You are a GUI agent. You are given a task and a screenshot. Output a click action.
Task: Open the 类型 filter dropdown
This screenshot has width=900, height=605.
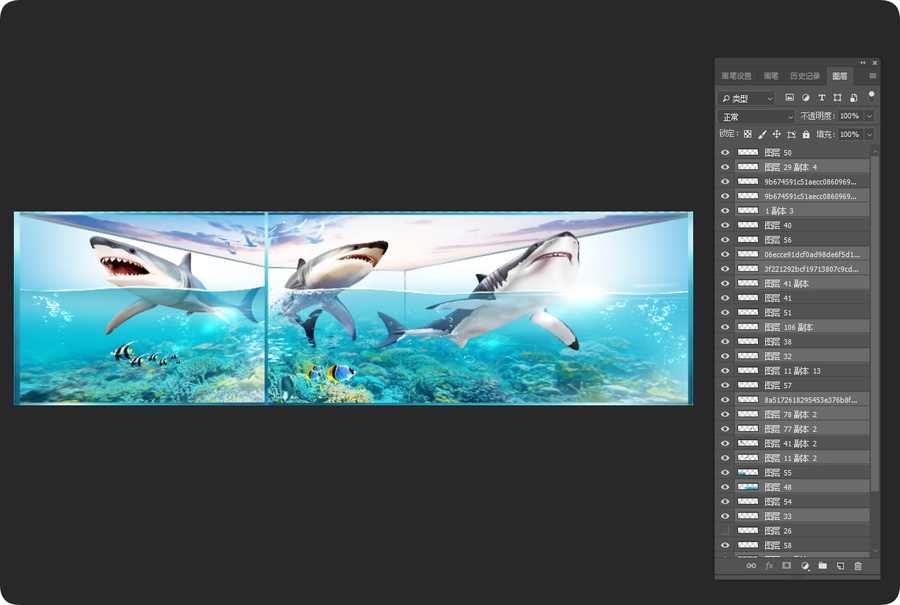tap(746, 98)
